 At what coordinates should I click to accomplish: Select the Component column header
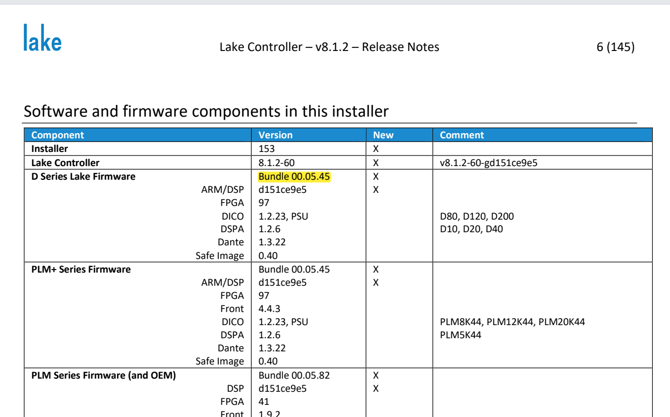coord(58,135)
